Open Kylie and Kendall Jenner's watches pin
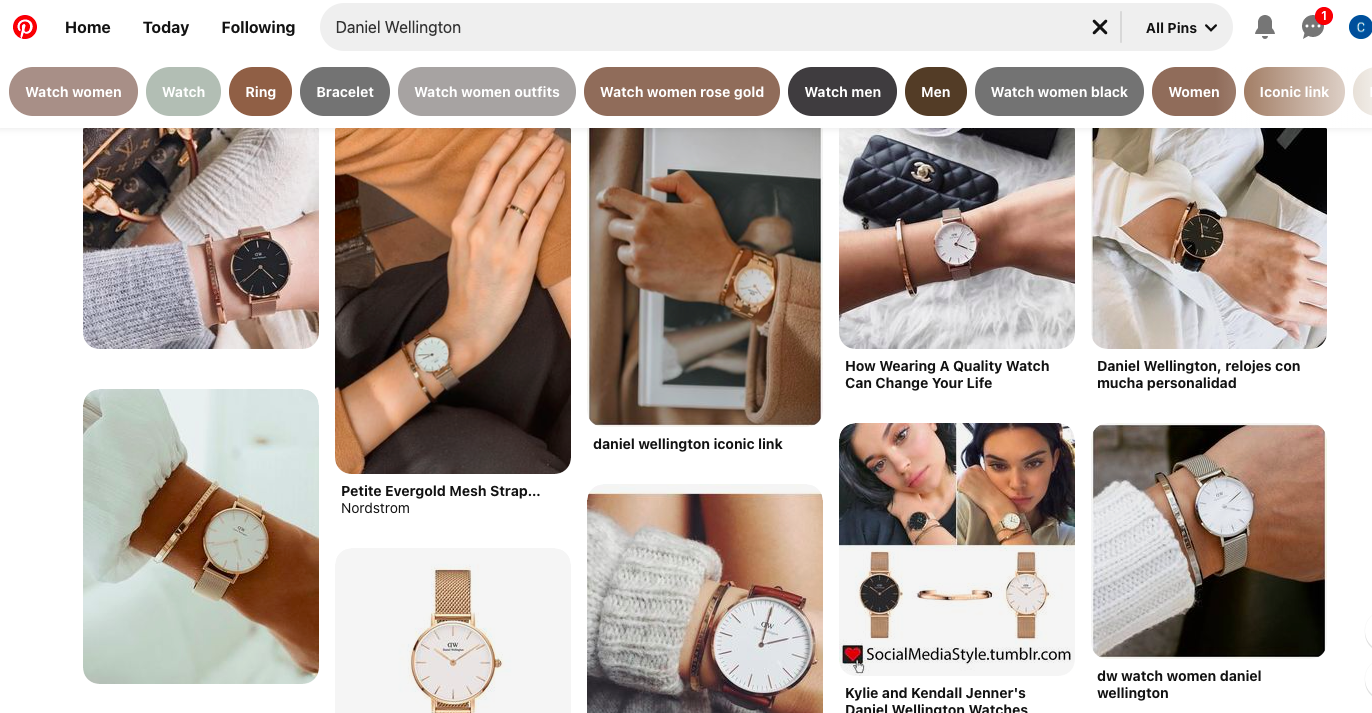The height and width of the screenshot is (713, 1372). point(936,701)
